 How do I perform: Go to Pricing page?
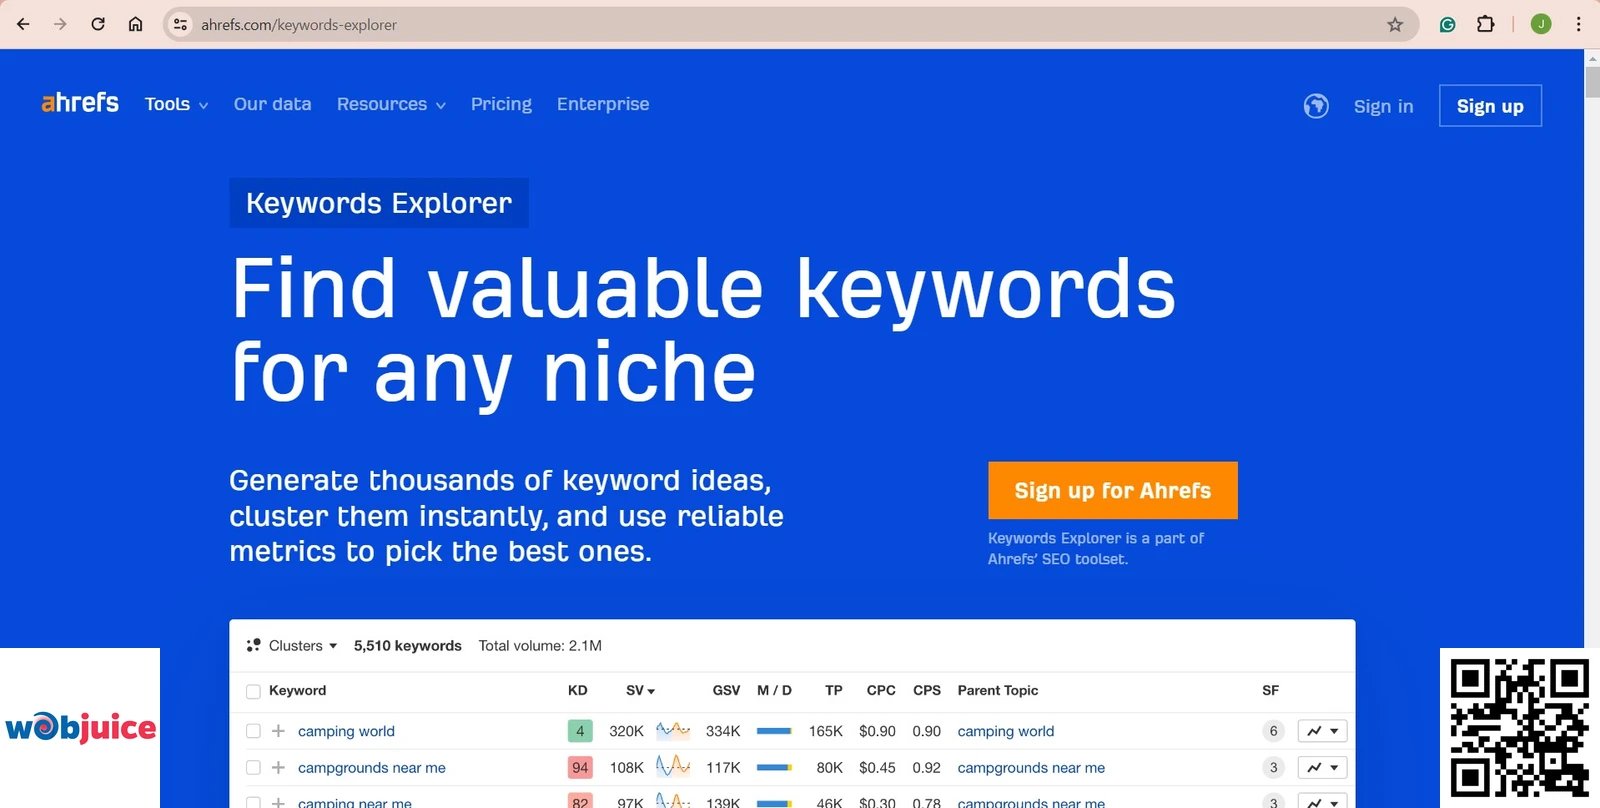tap(501, 104)
